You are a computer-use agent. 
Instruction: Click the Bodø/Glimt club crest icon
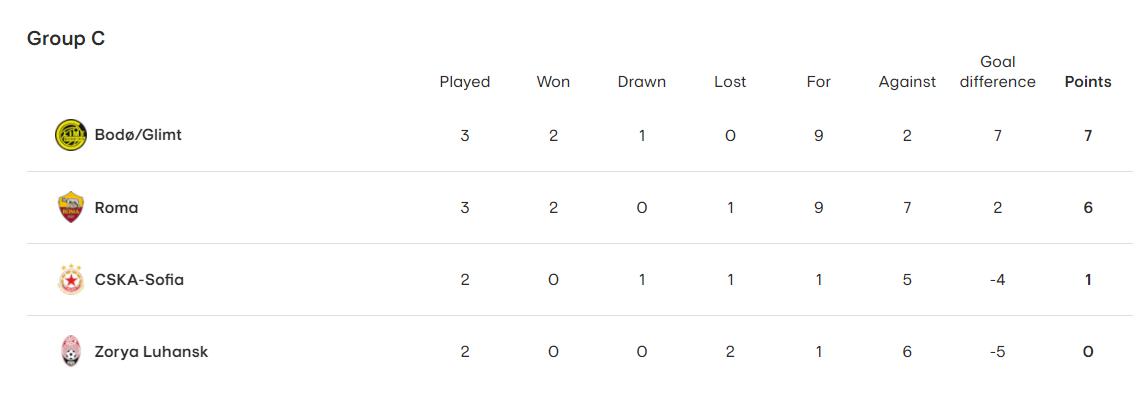click(71, 135)
